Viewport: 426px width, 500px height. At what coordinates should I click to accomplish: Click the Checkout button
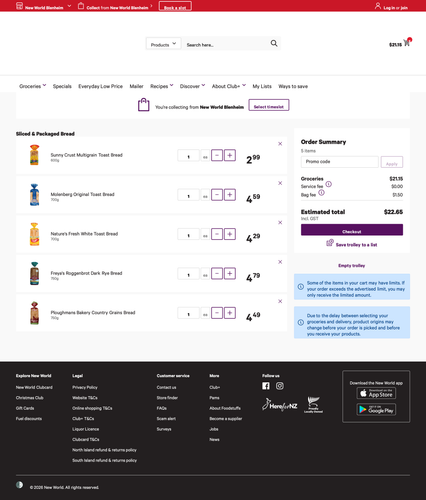click(x=352, y=230)
